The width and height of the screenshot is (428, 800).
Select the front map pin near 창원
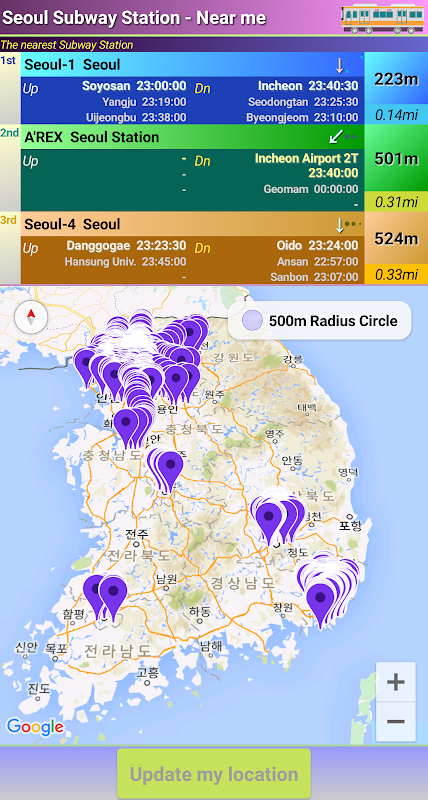coord(320,604)
